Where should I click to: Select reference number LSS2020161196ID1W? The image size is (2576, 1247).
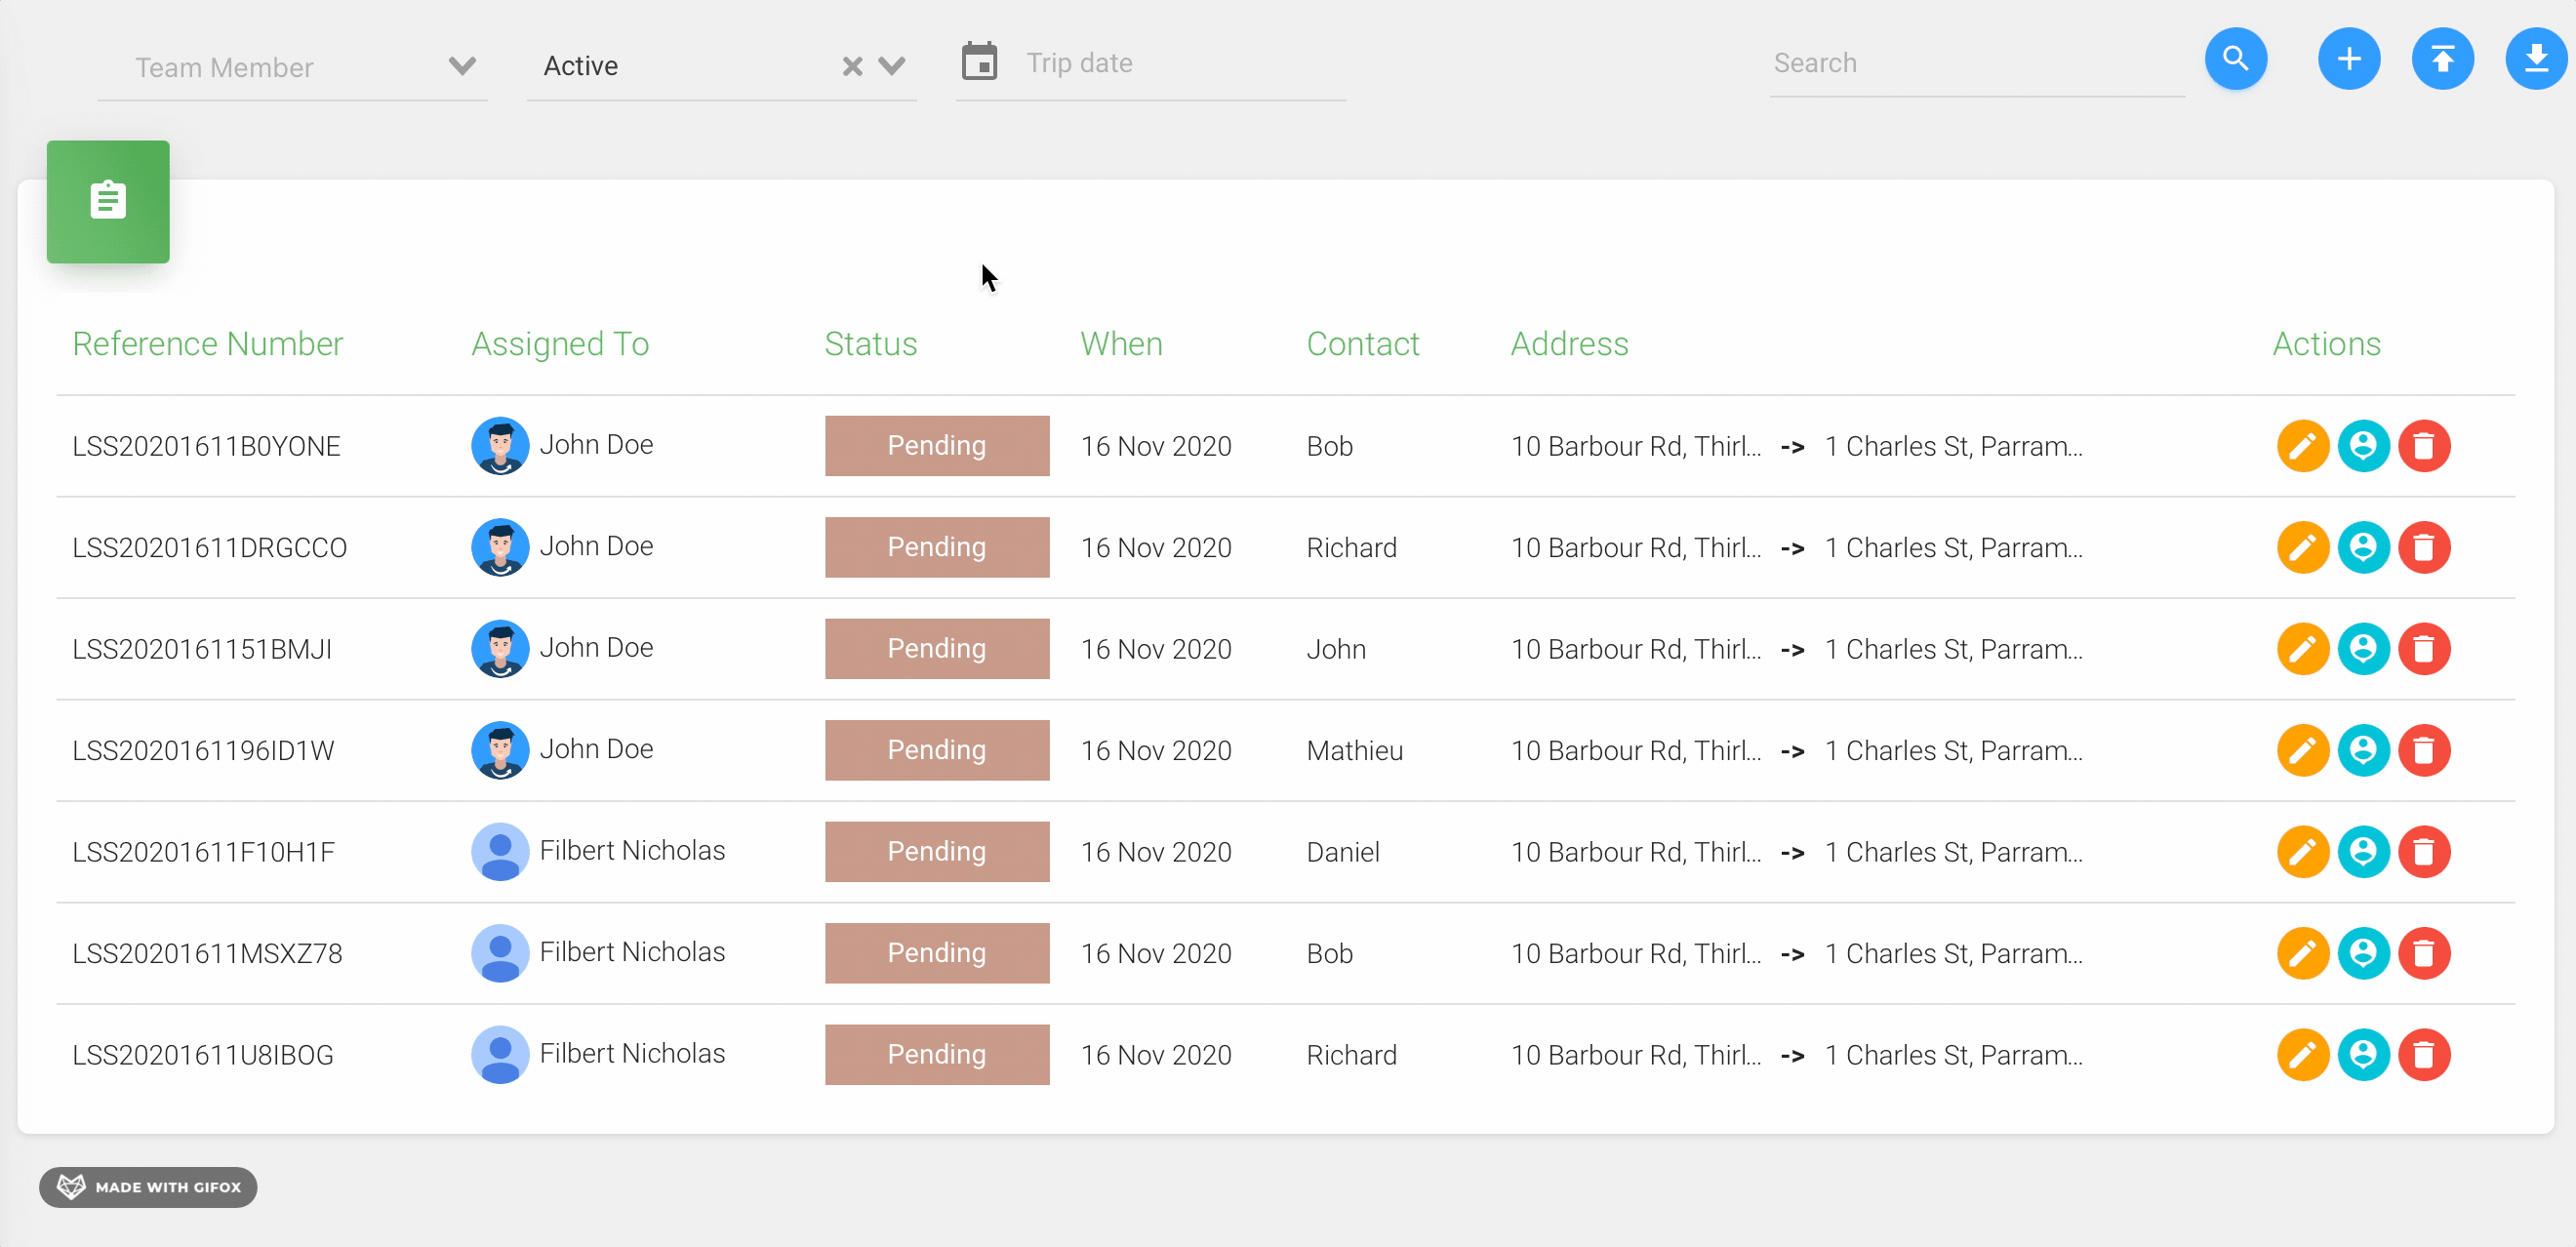tap(203, 751)
